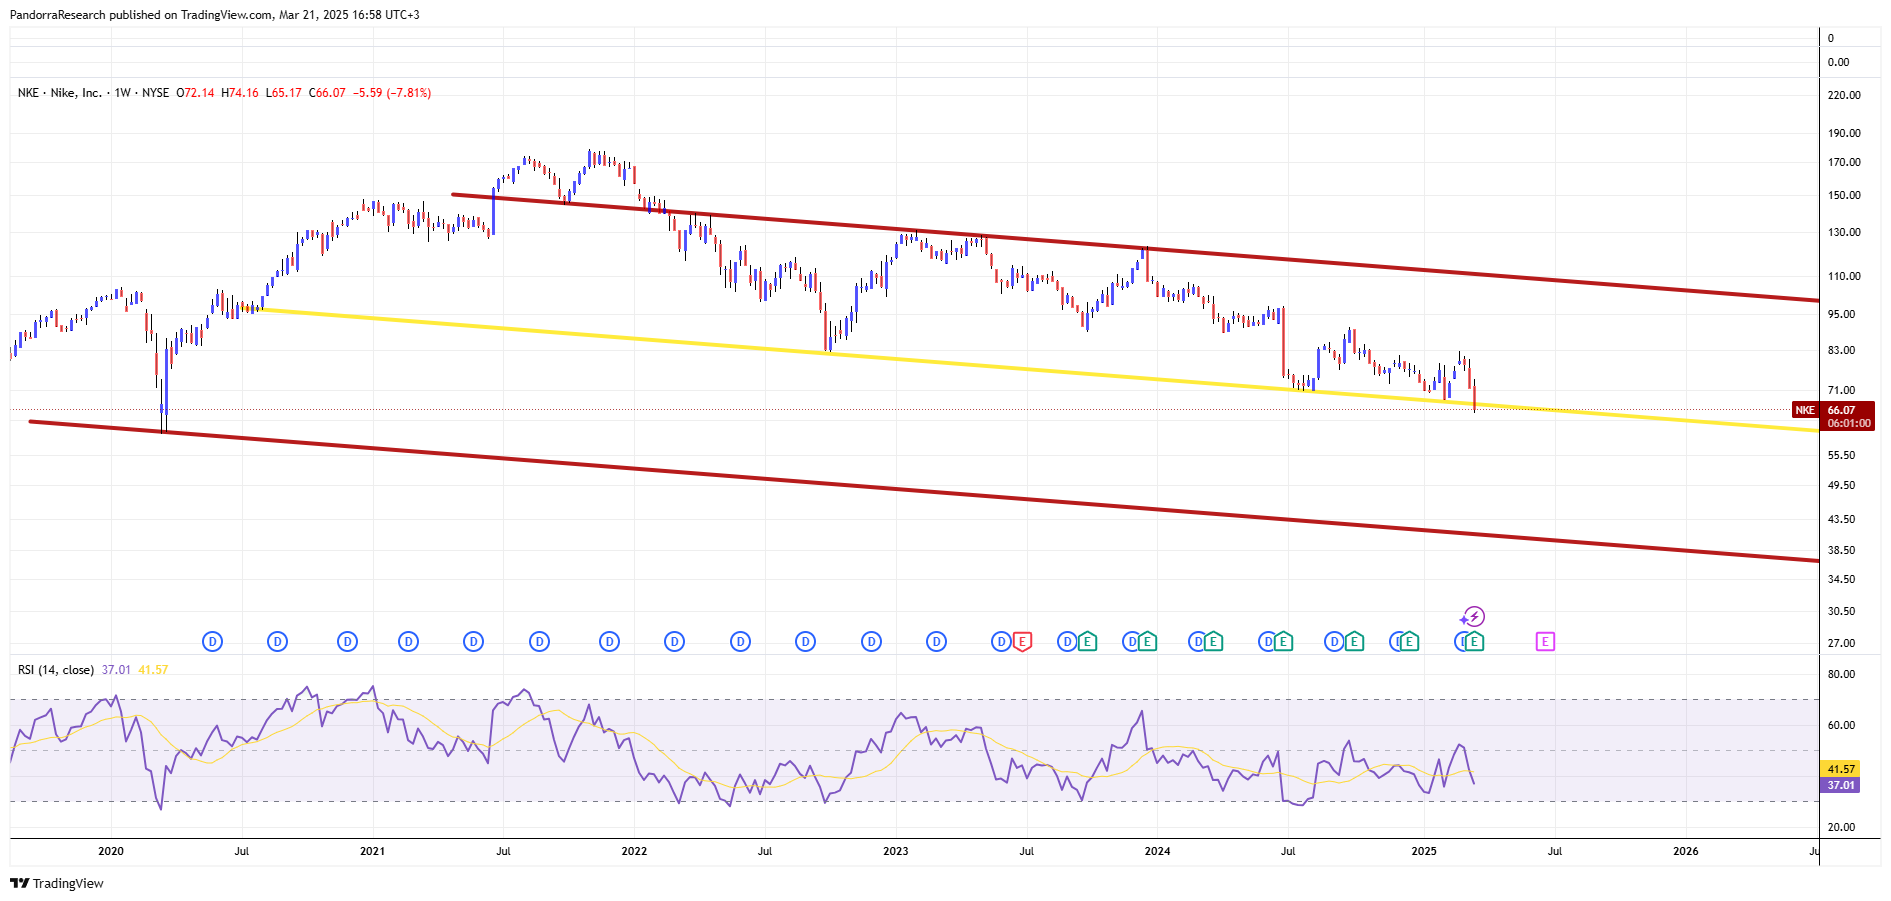
Task: Click the 80.00 label on the RSI axis
Action: coord(1841,674)
